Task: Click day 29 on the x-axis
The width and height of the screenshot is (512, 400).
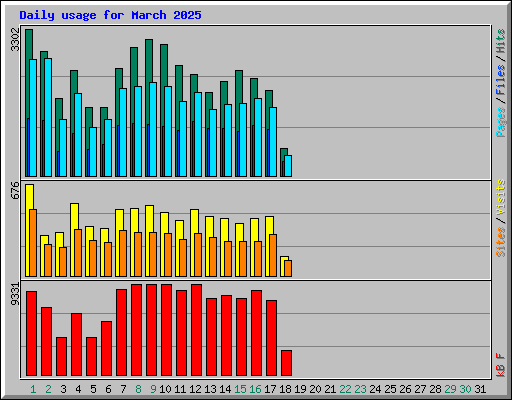Action: point(450,389)
